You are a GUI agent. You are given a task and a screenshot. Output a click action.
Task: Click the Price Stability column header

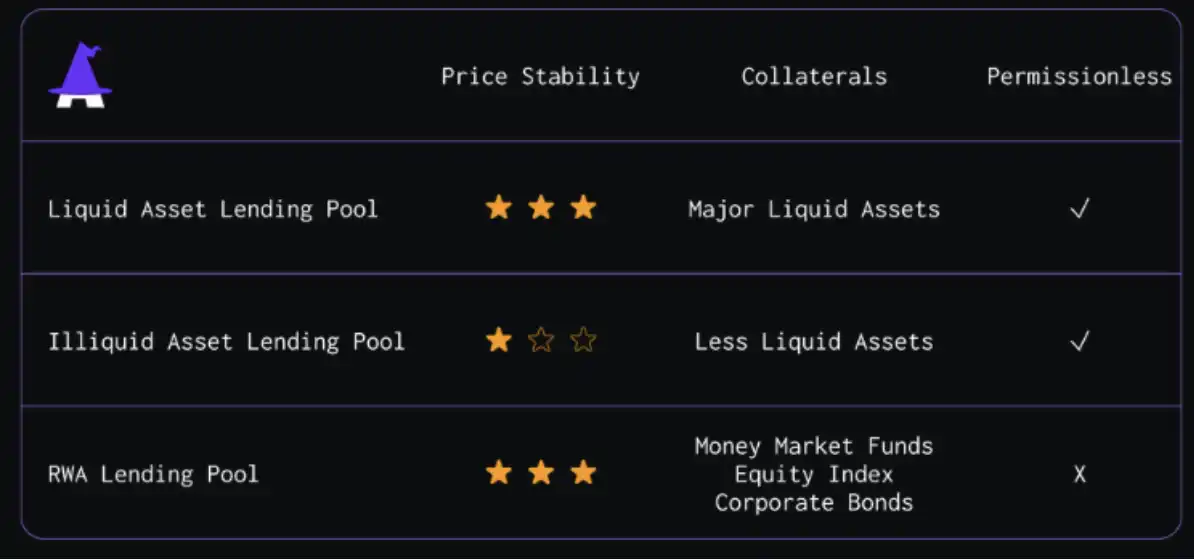coord(540,77)
